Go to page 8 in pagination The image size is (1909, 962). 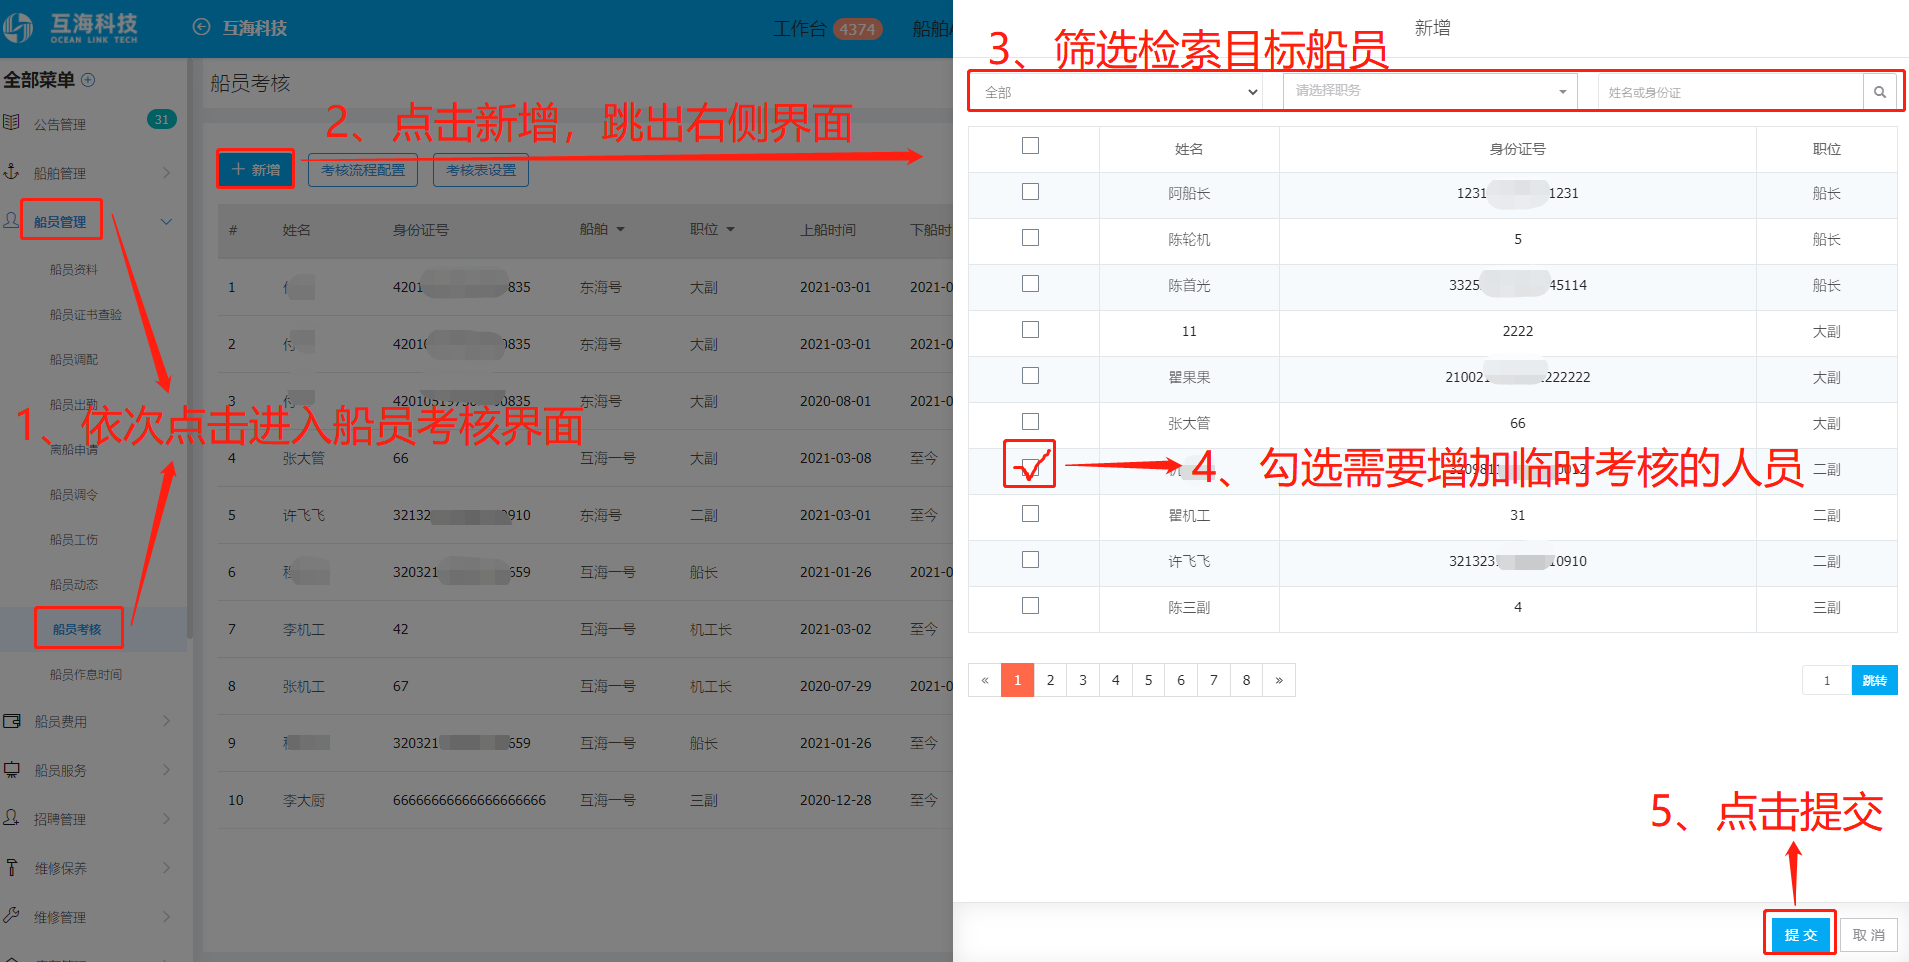click(1246, 680)
